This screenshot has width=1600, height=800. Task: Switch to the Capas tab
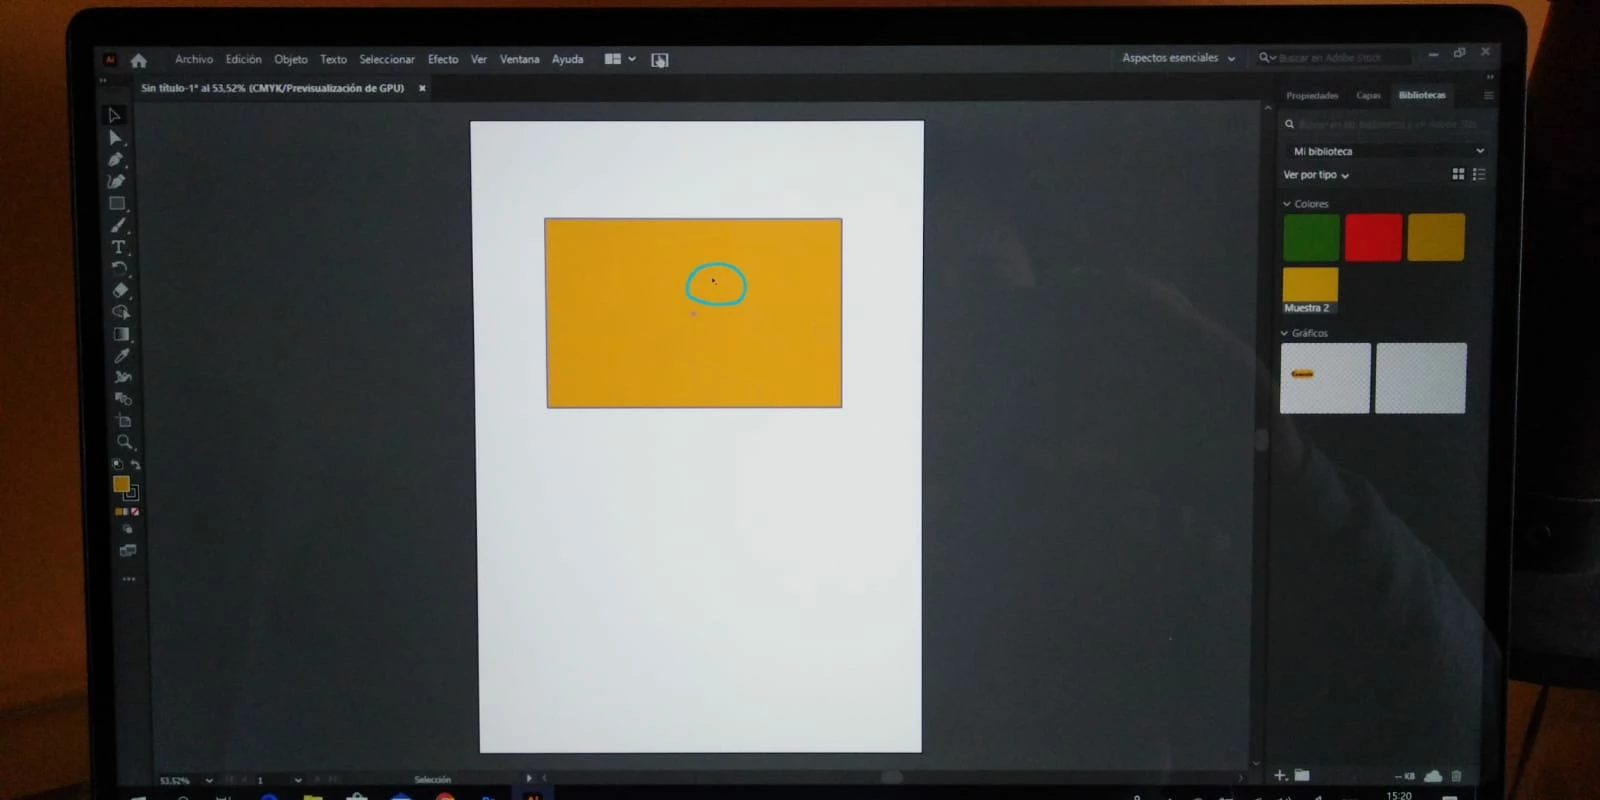pos(1368,96)
